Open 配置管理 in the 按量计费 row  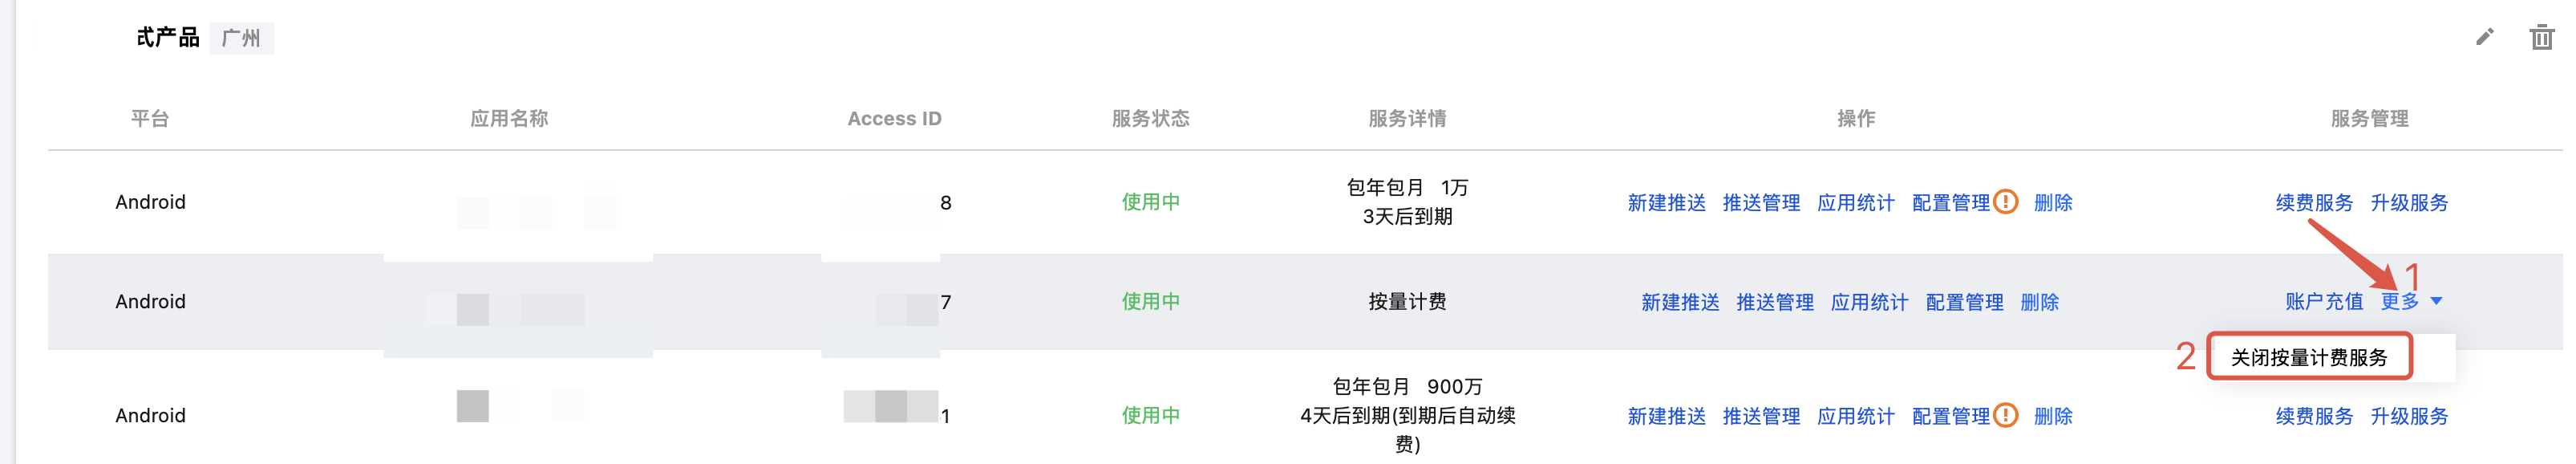(1963, 302)
